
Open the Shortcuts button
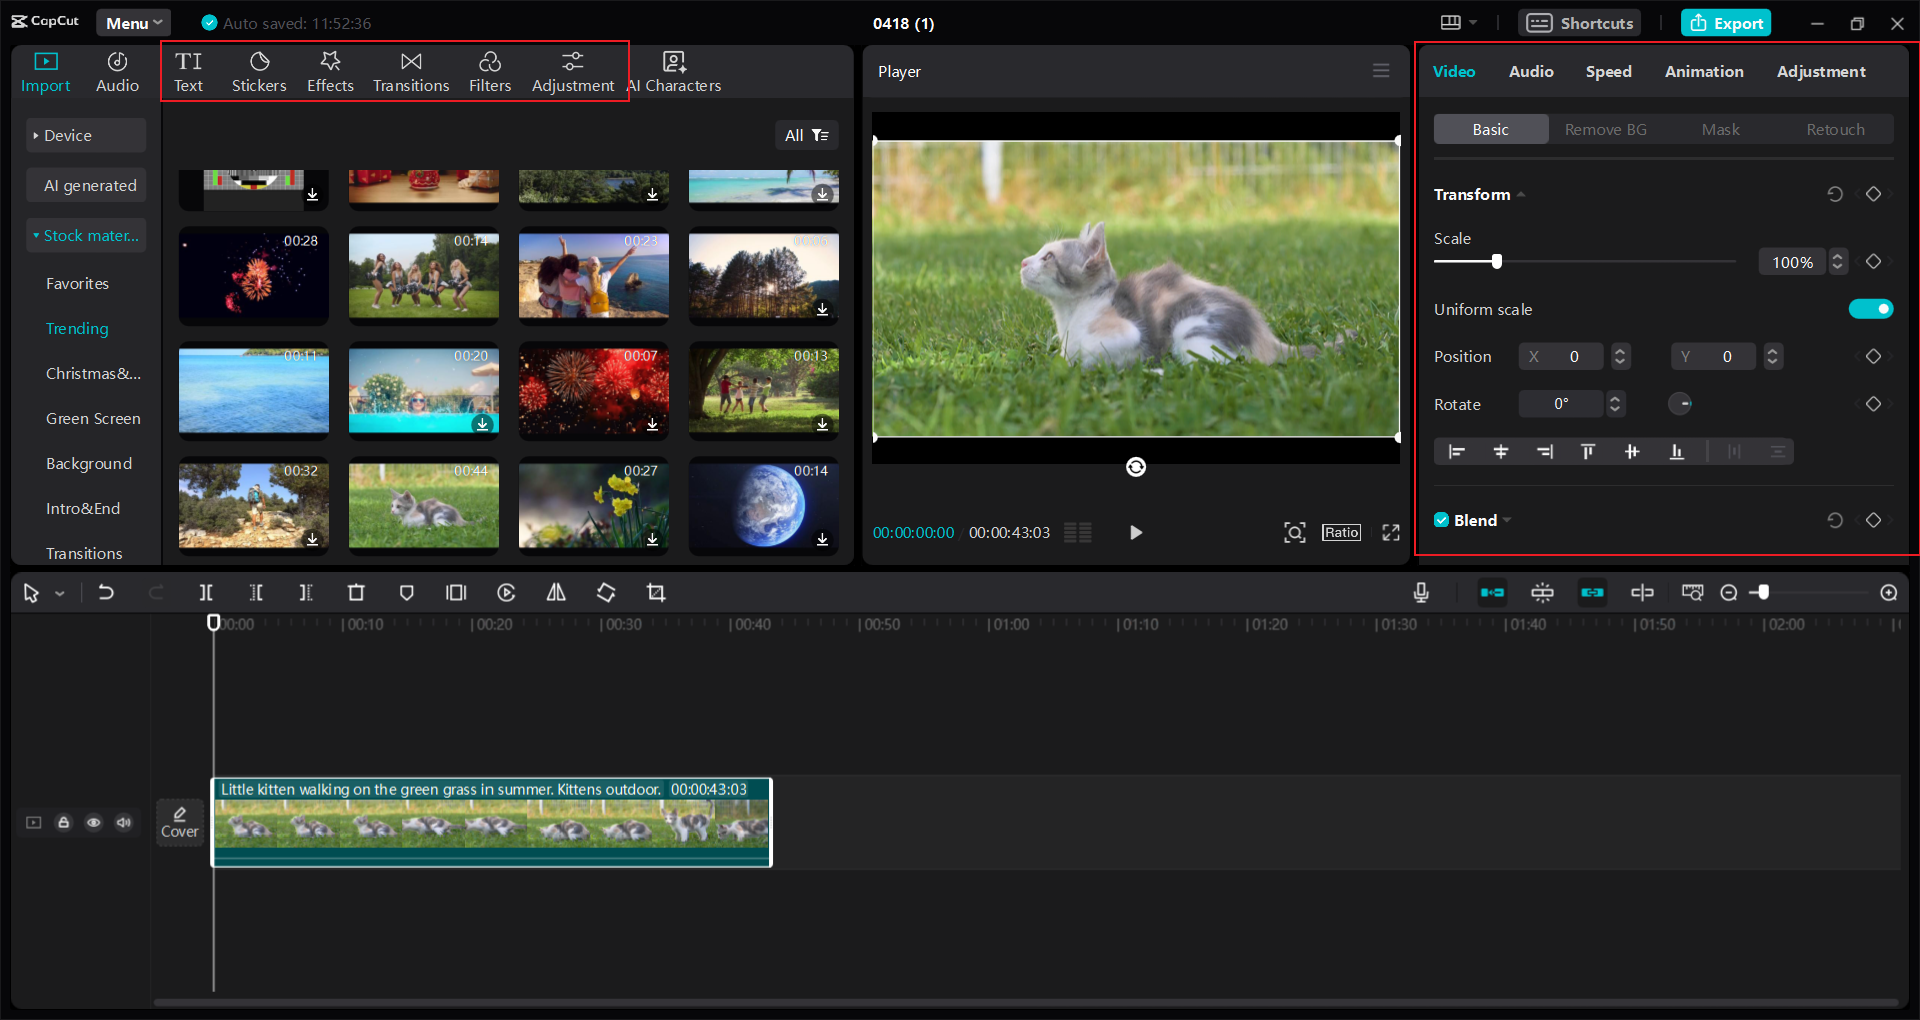click(1579, 23)
